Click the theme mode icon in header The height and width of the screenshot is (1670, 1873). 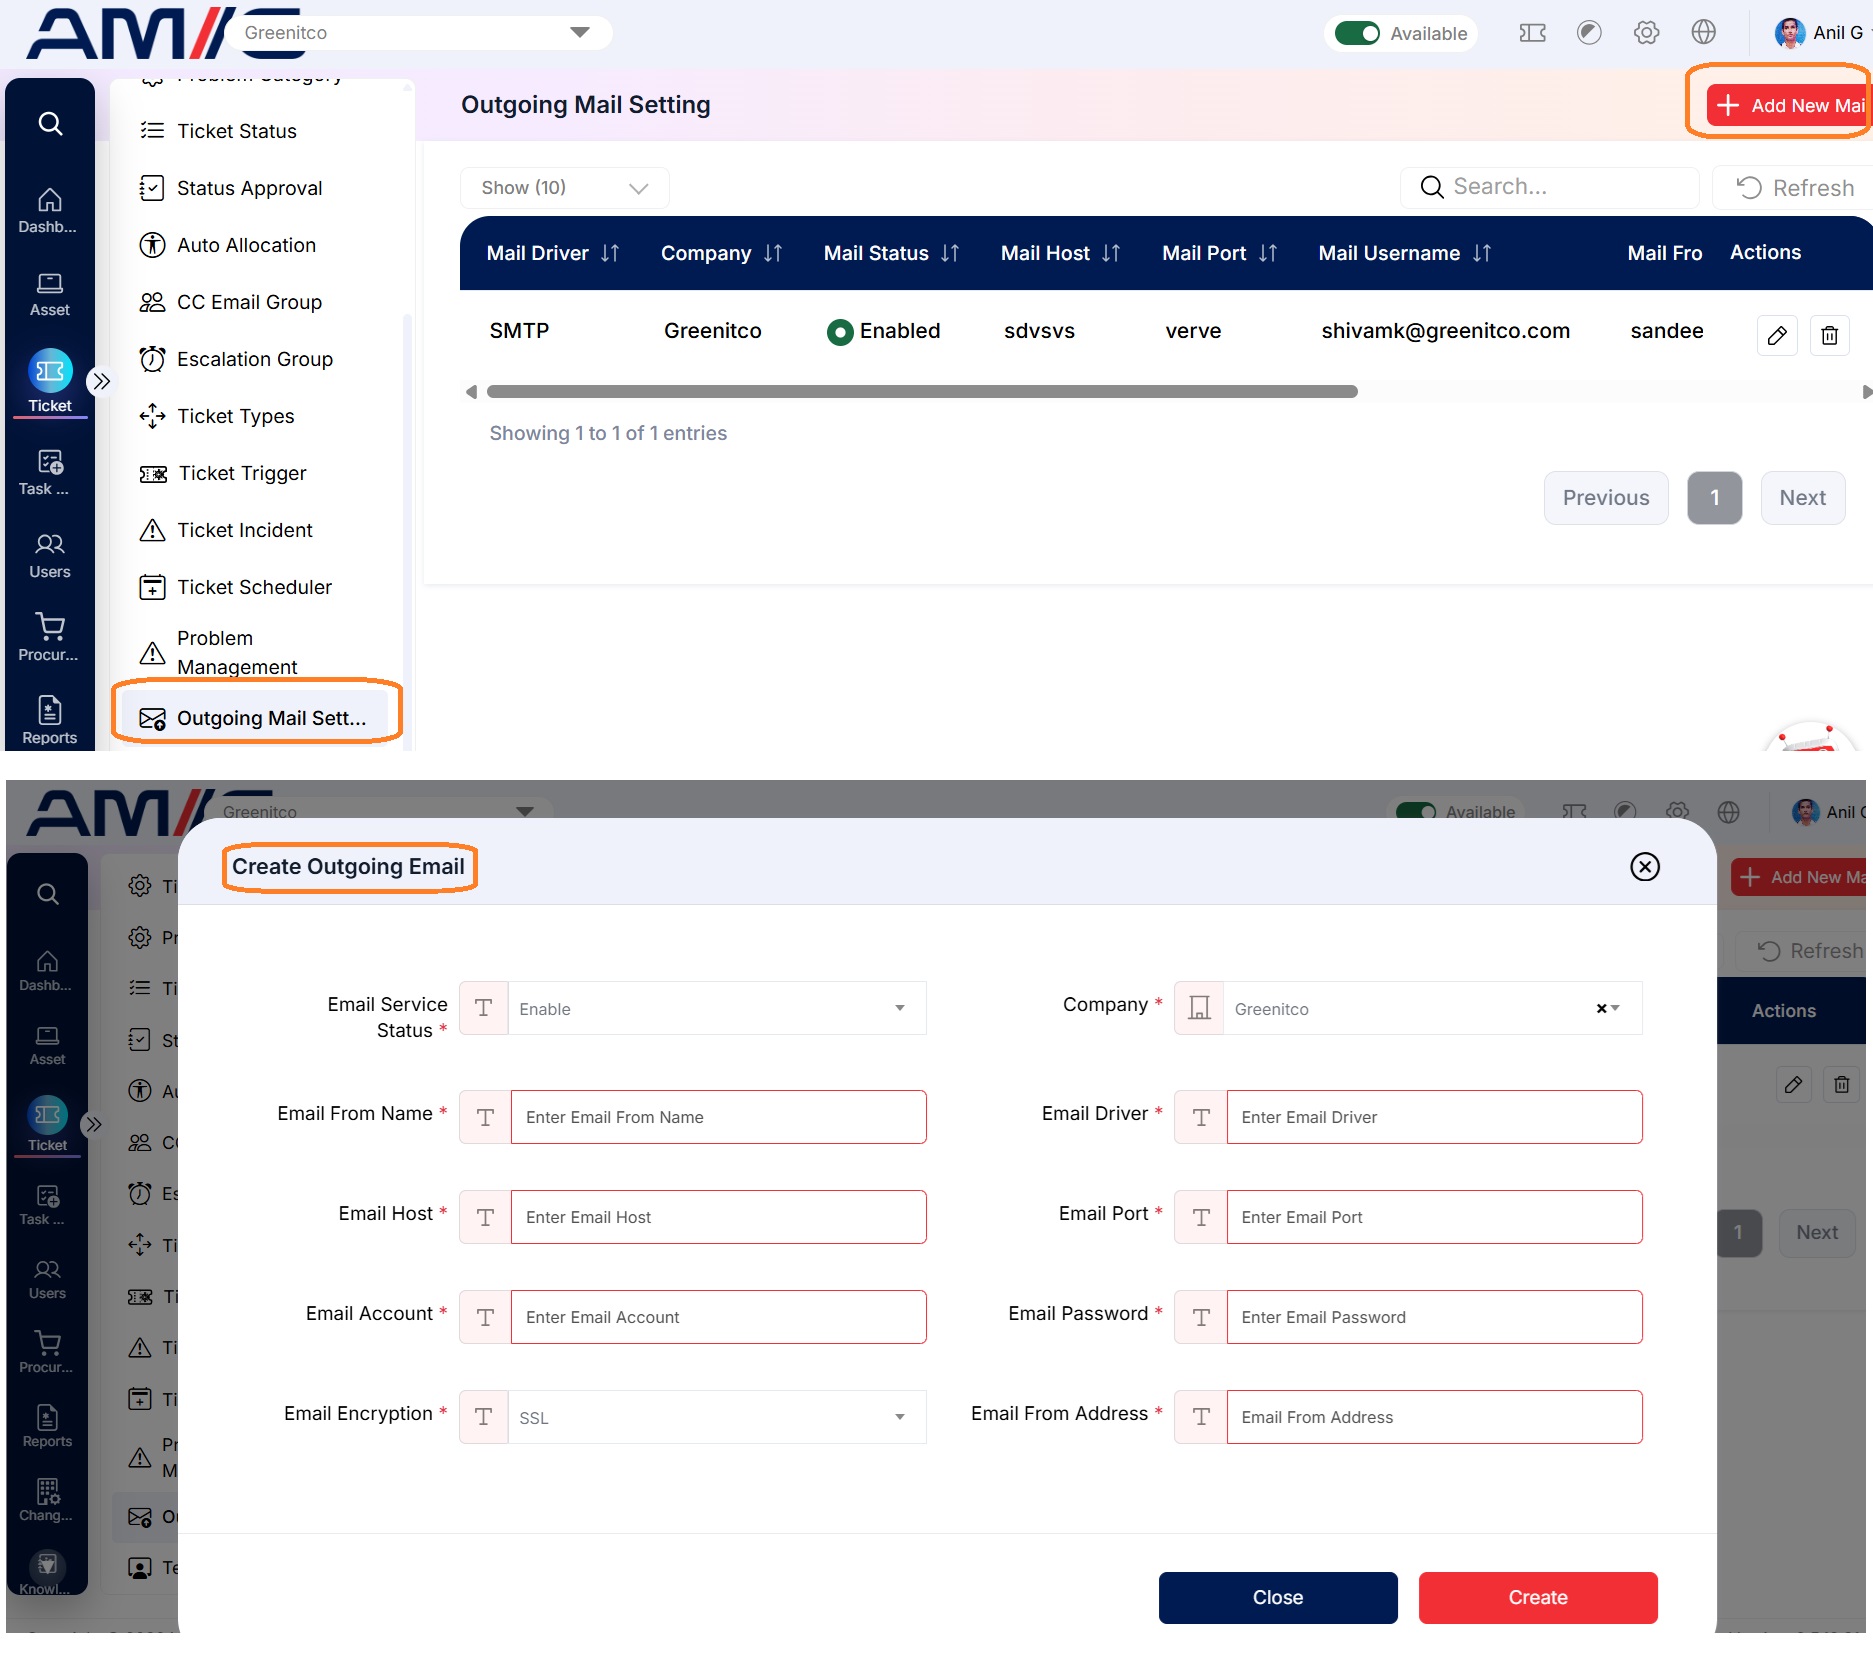pyautogui.click(x=1589, y=33)
